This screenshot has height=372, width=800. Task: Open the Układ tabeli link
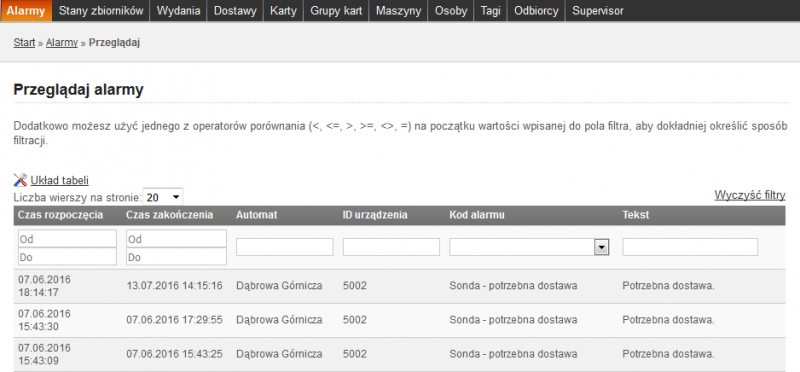pyautogui.click(x=60, y=180)
